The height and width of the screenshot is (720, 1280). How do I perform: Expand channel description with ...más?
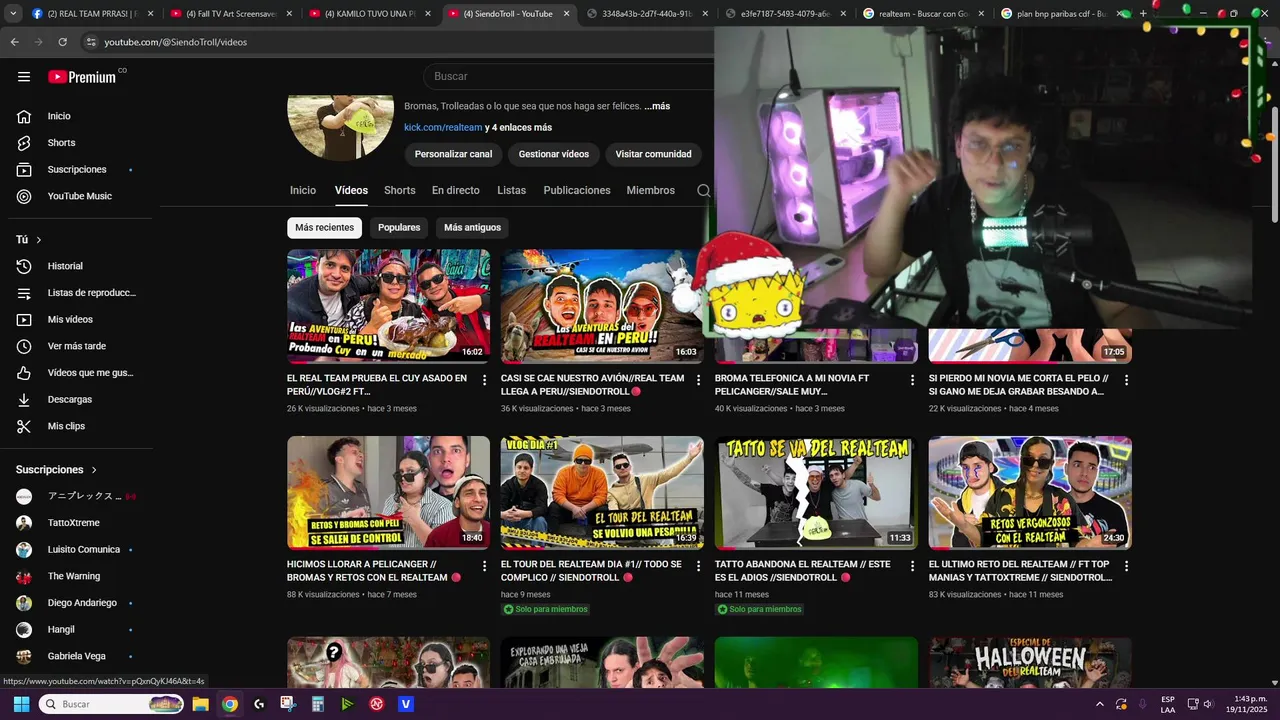[657, 106]
